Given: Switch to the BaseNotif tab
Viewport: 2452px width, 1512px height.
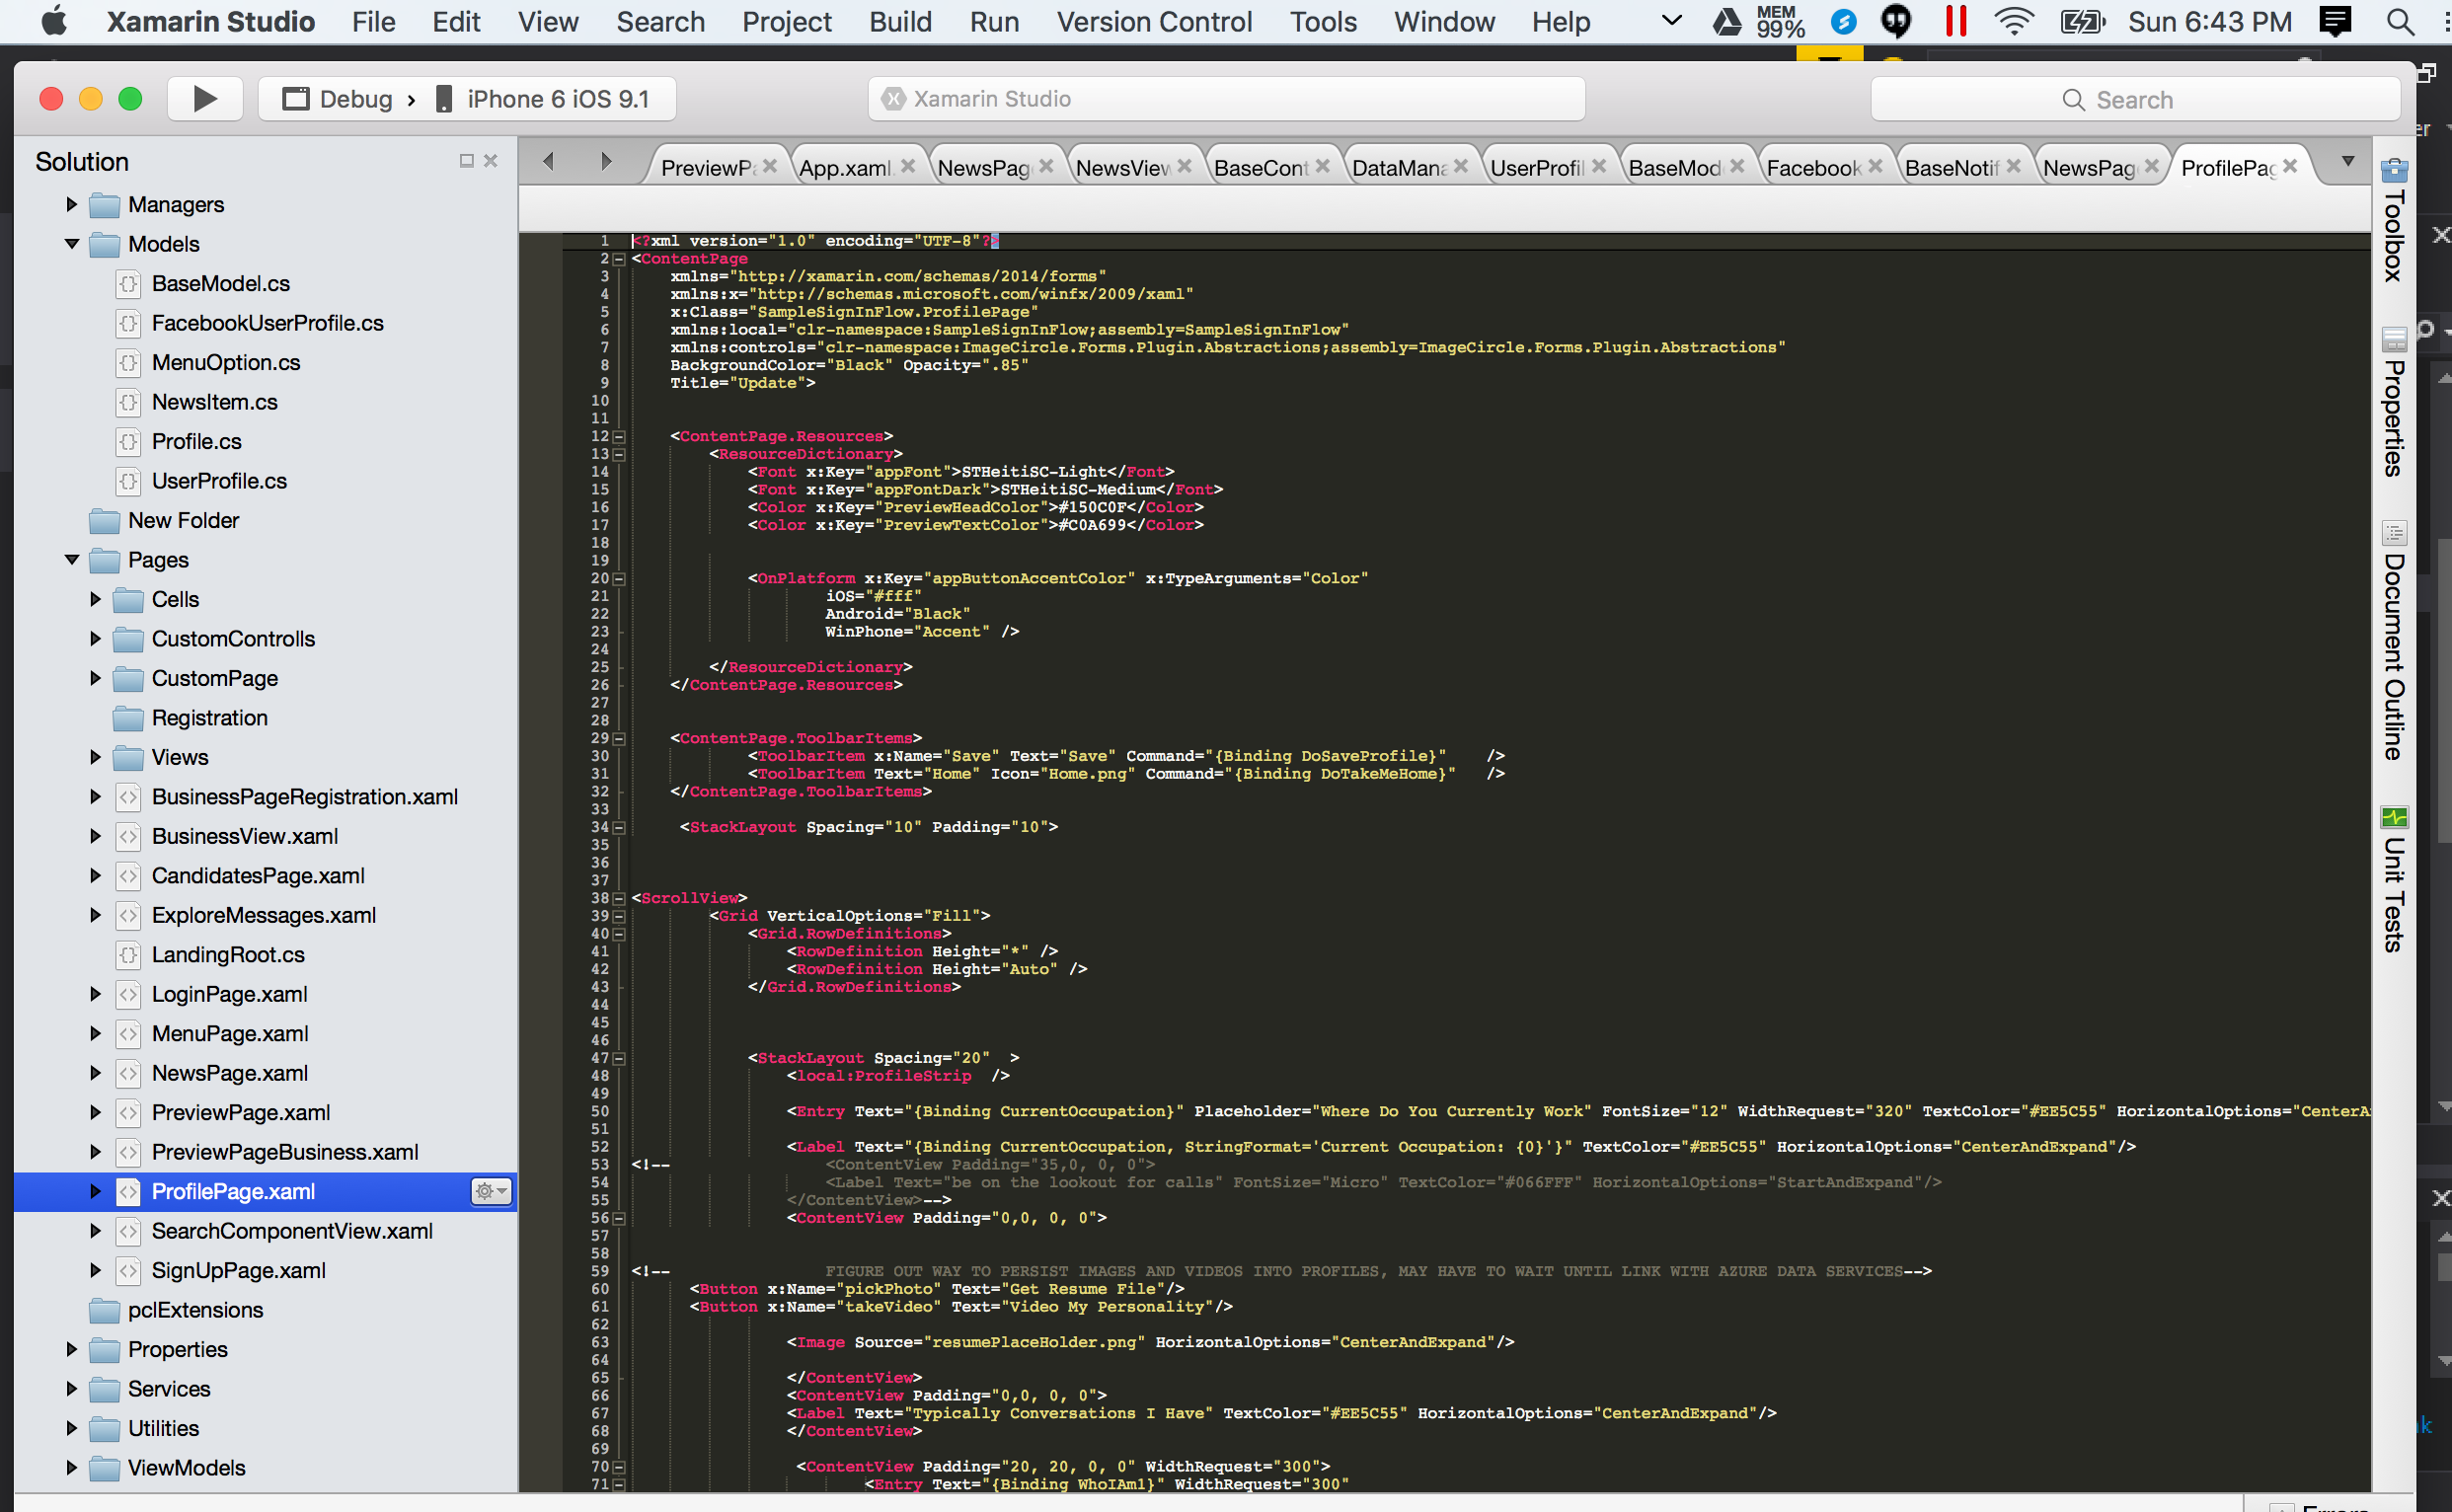Looking at the screenshot, I should (1952, 168).
